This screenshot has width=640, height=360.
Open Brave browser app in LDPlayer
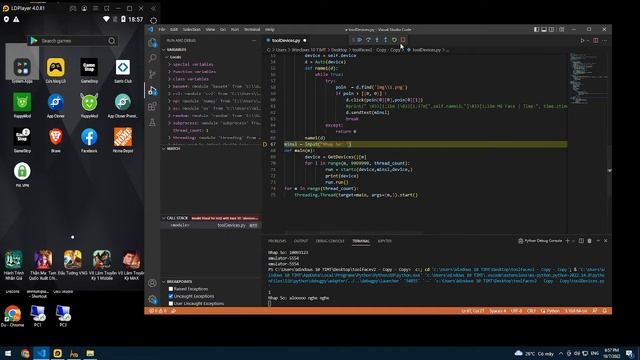tap(56, 140)
